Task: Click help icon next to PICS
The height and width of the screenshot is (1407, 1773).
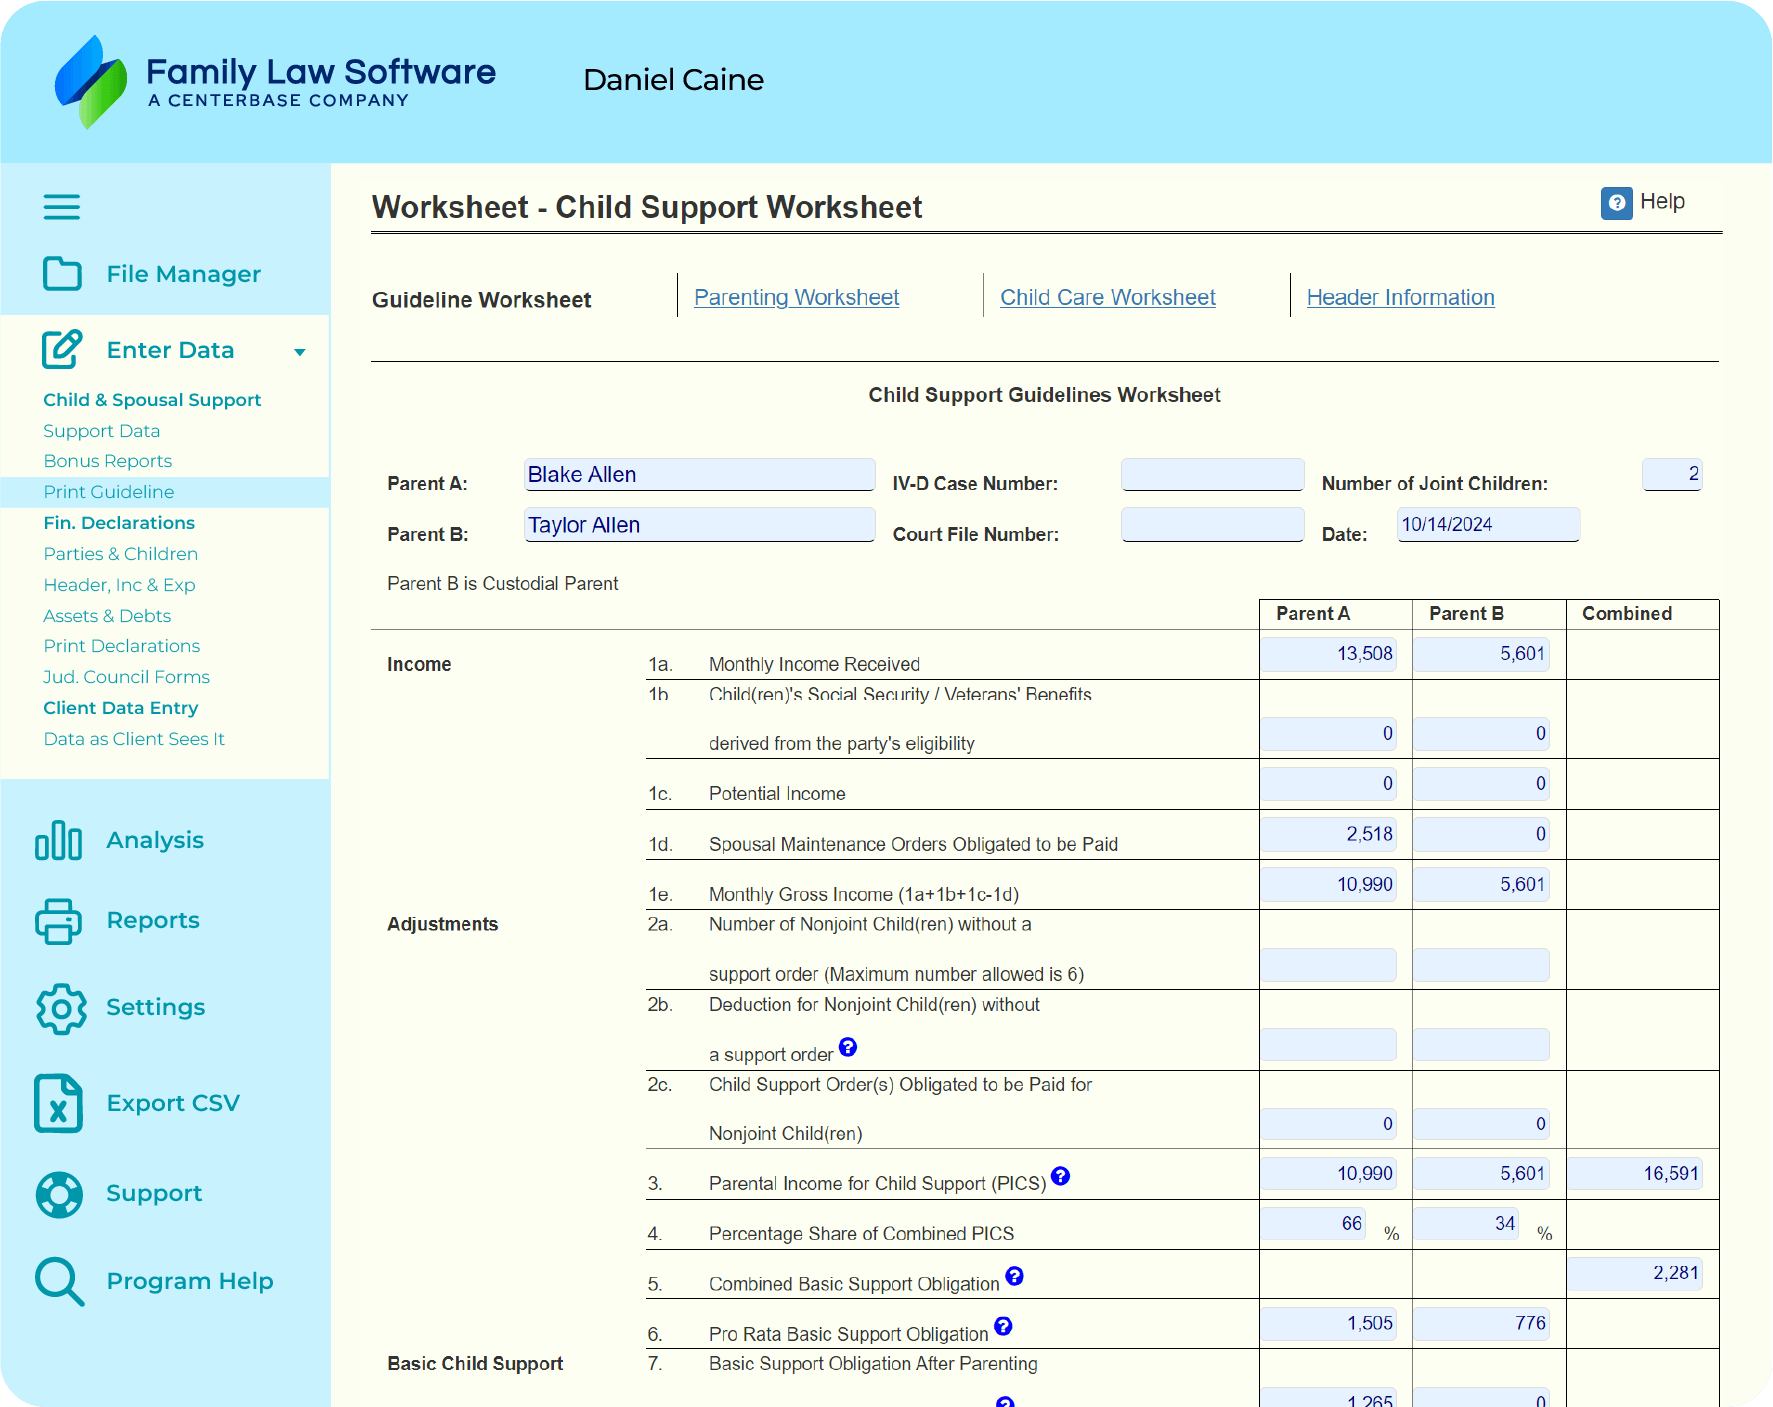Action: point(1060,1176)
